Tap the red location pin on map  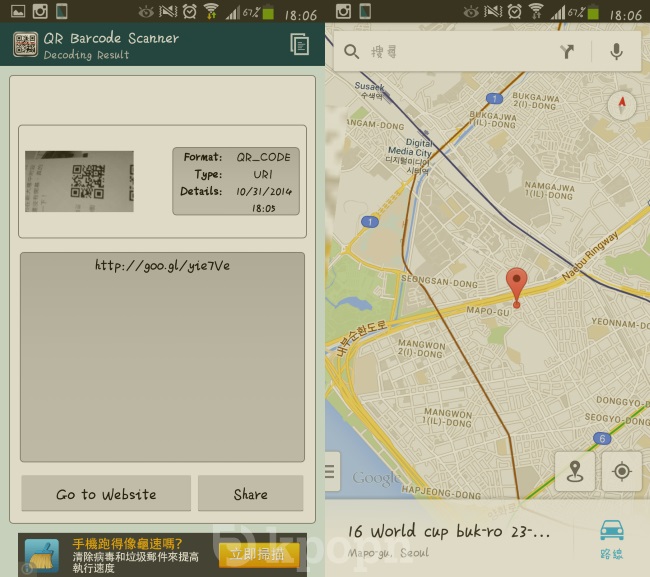click(517, 288)
